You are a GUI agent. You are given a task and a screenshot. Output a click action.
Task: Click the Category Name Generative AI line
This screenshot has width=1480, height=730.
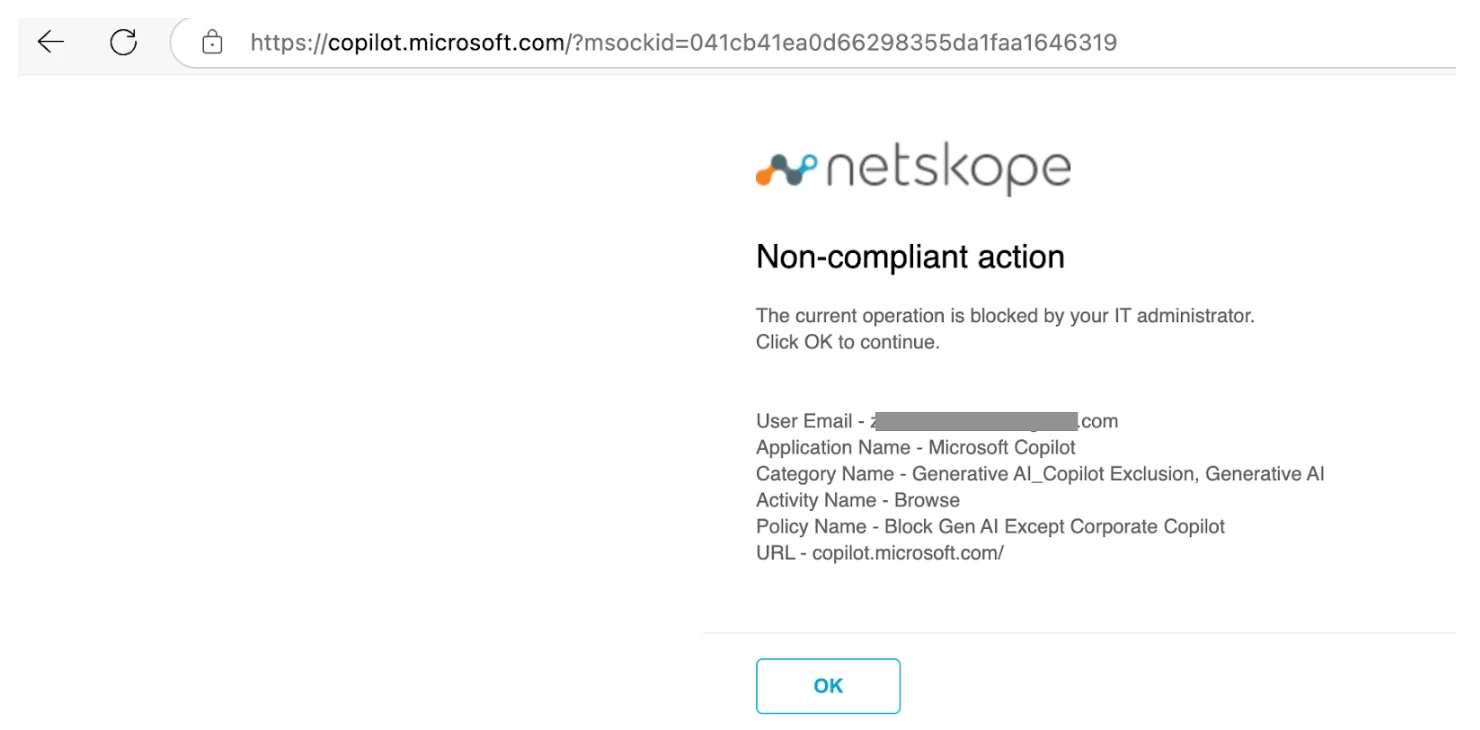1040,474
